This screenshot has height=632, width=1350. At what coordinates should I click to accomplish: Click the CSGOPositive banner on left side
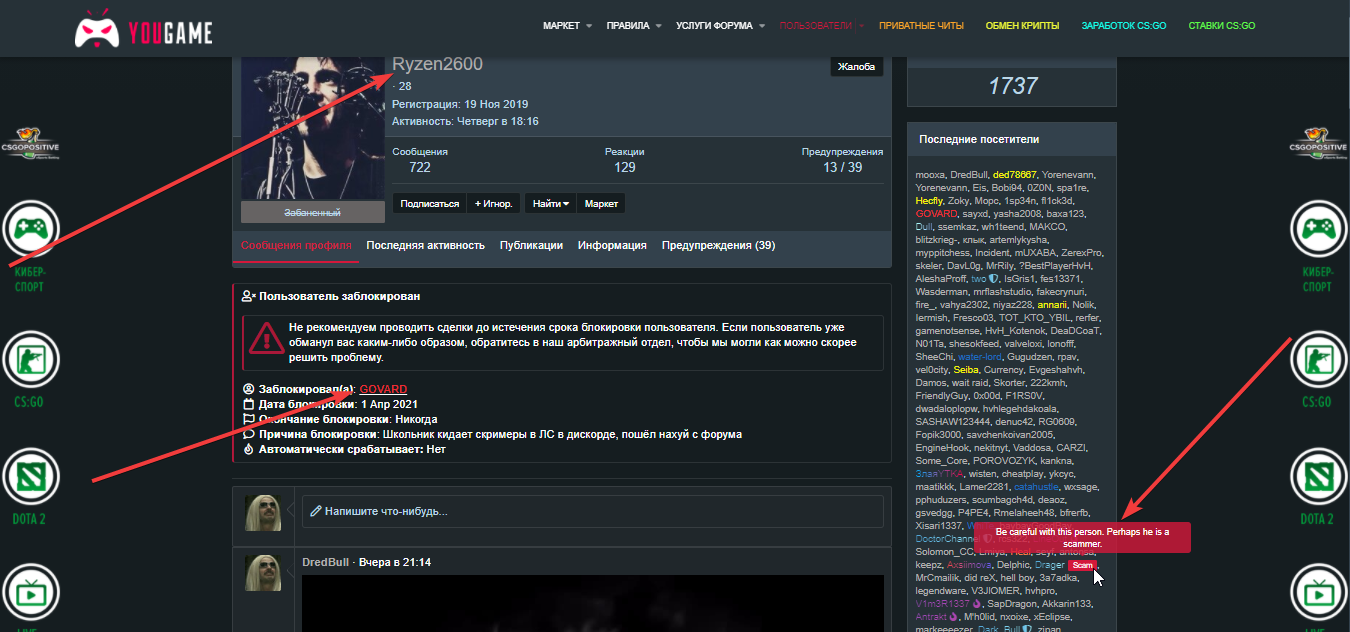tap(32, 144)
